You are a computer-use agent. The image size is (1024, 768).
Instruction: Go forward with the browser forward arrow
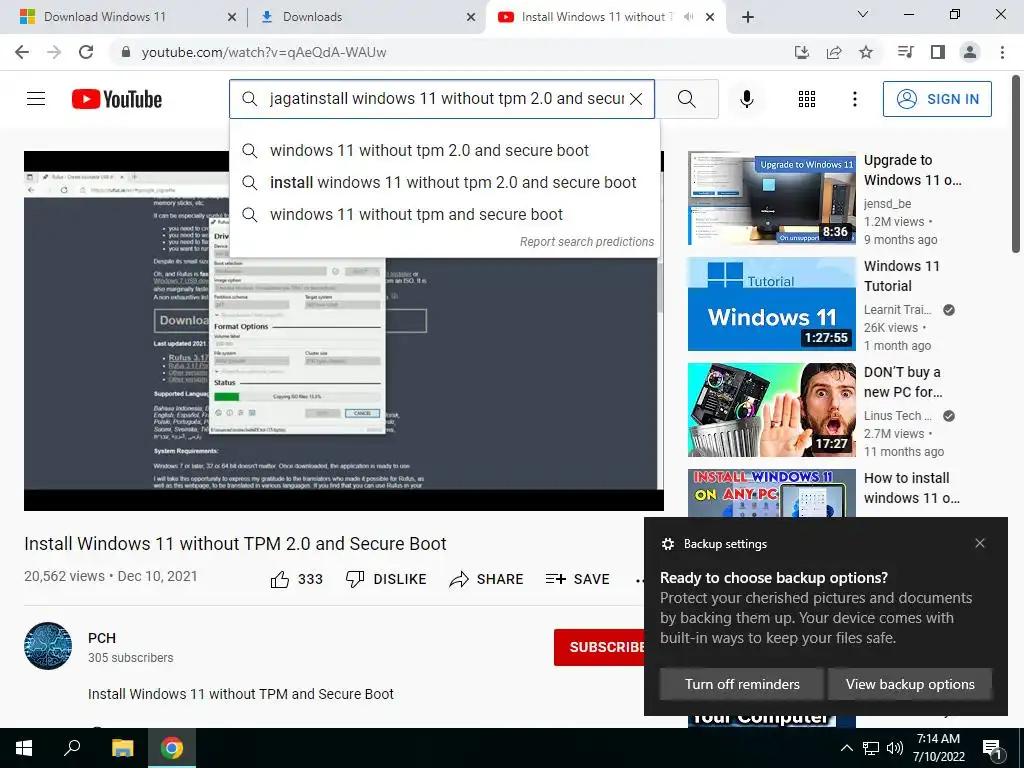54,52
